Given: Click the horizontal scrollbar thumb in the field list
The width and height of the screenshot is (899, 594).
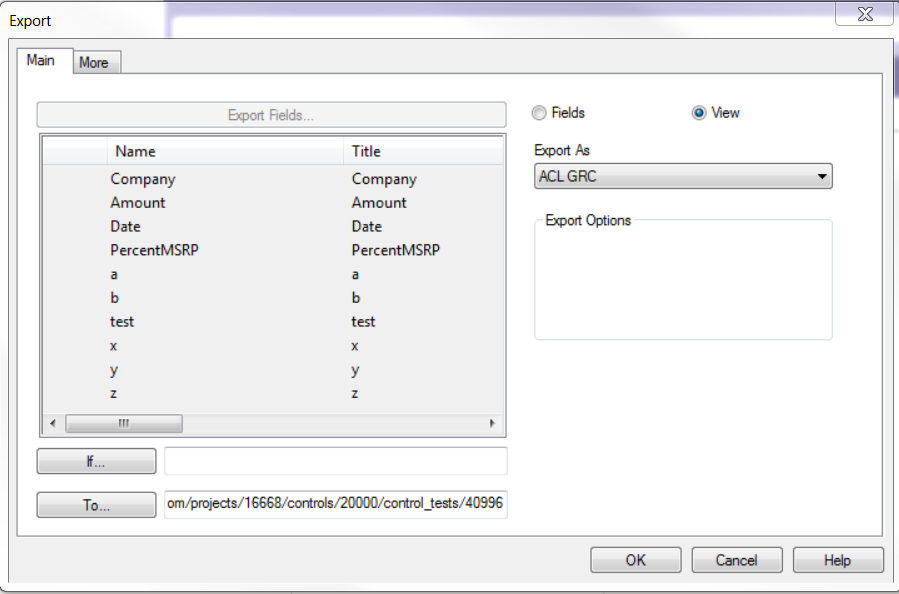Looking at the screenshot, I should point(124,424).
